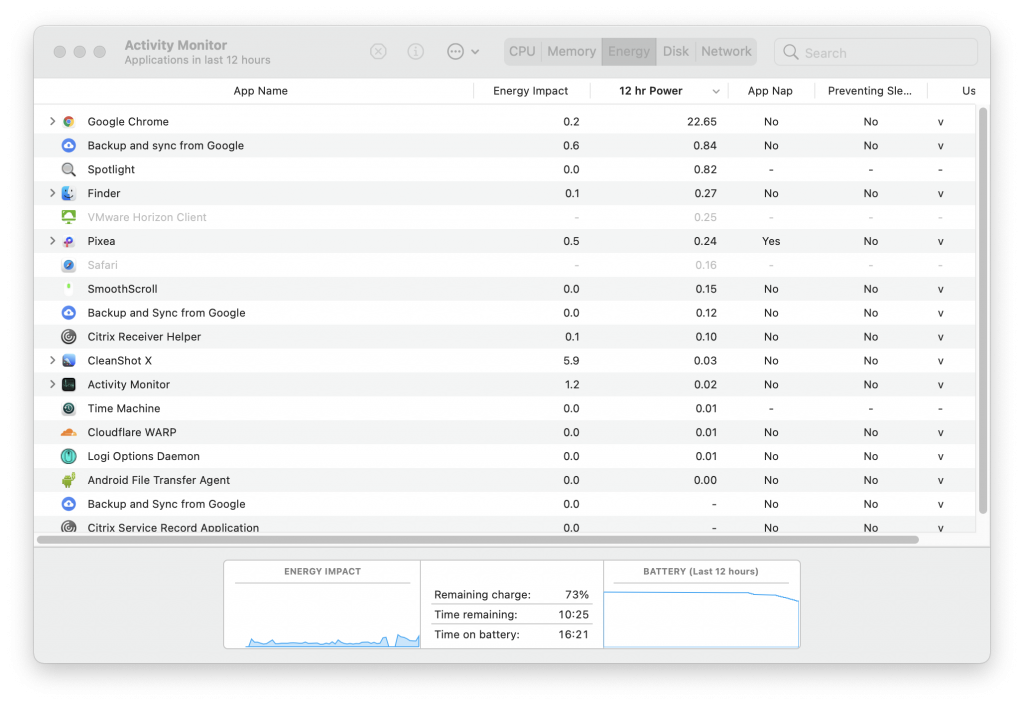The image size is (1024, 705).
Task: Expand the Pixea process group
Action: (x=52, y=241)
